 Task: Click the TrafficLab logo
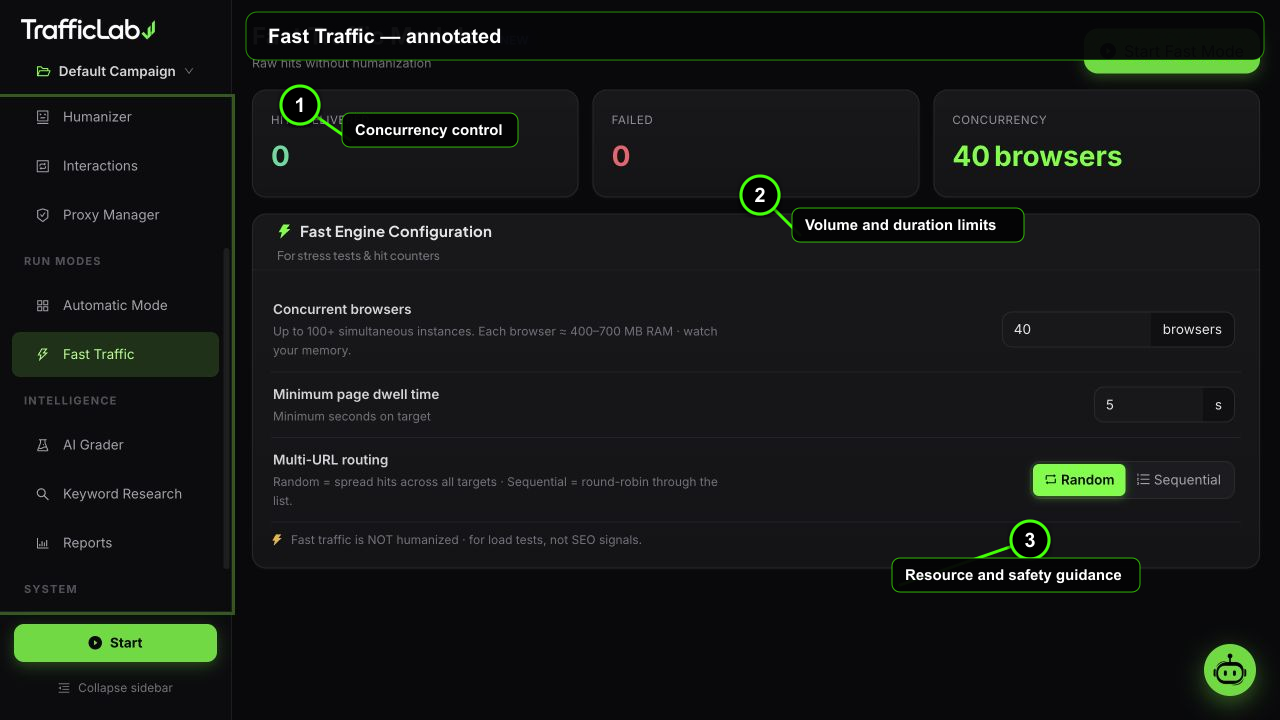pyautogui.click(x=88, y=30)
